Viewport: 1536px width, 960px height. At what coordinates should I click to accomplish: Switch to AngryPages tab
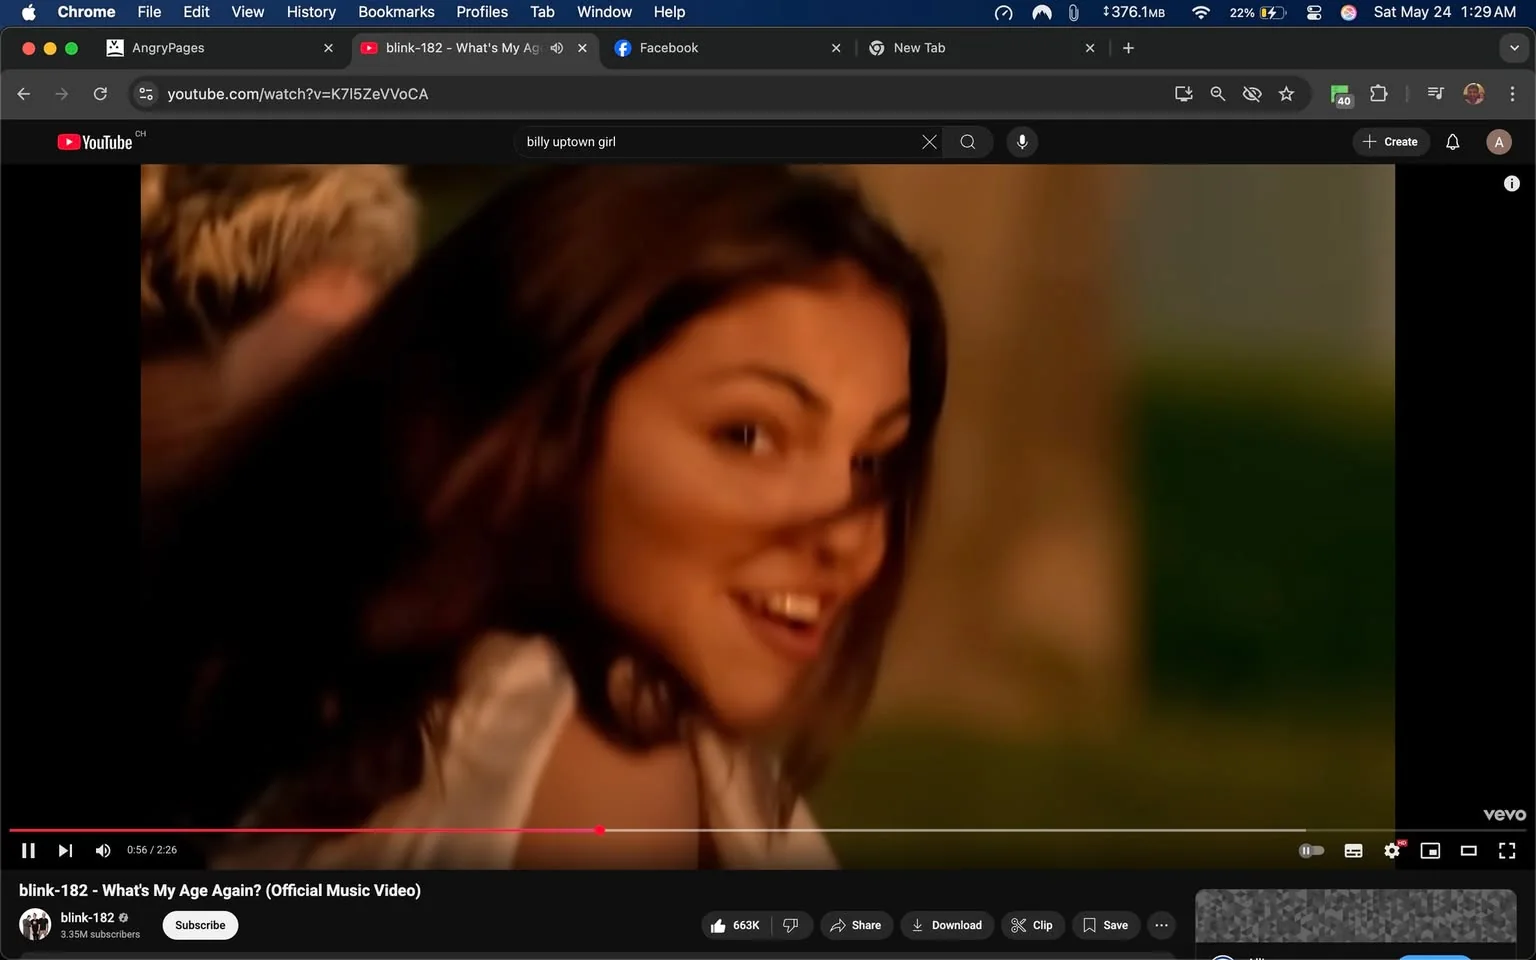(x=220, y=48)
